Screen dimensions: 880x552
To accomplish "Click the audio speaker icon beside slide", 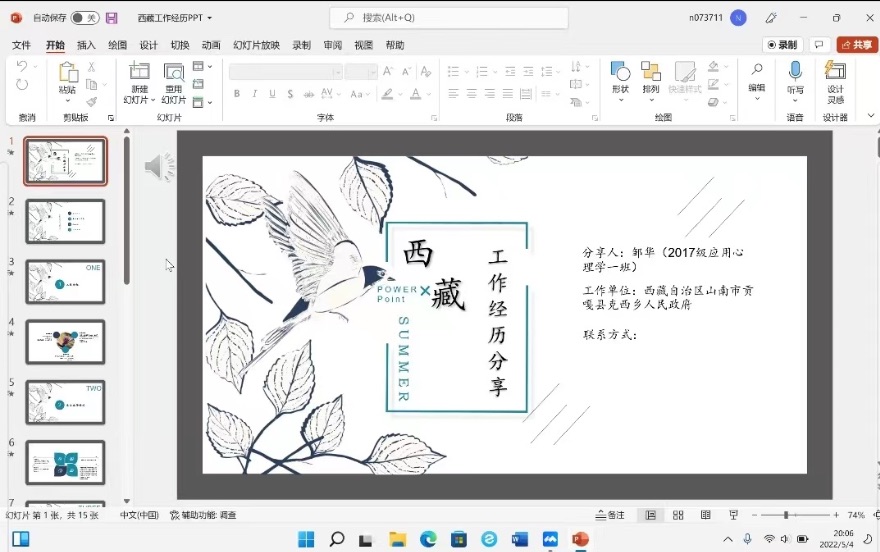I will tap(158, 167).
